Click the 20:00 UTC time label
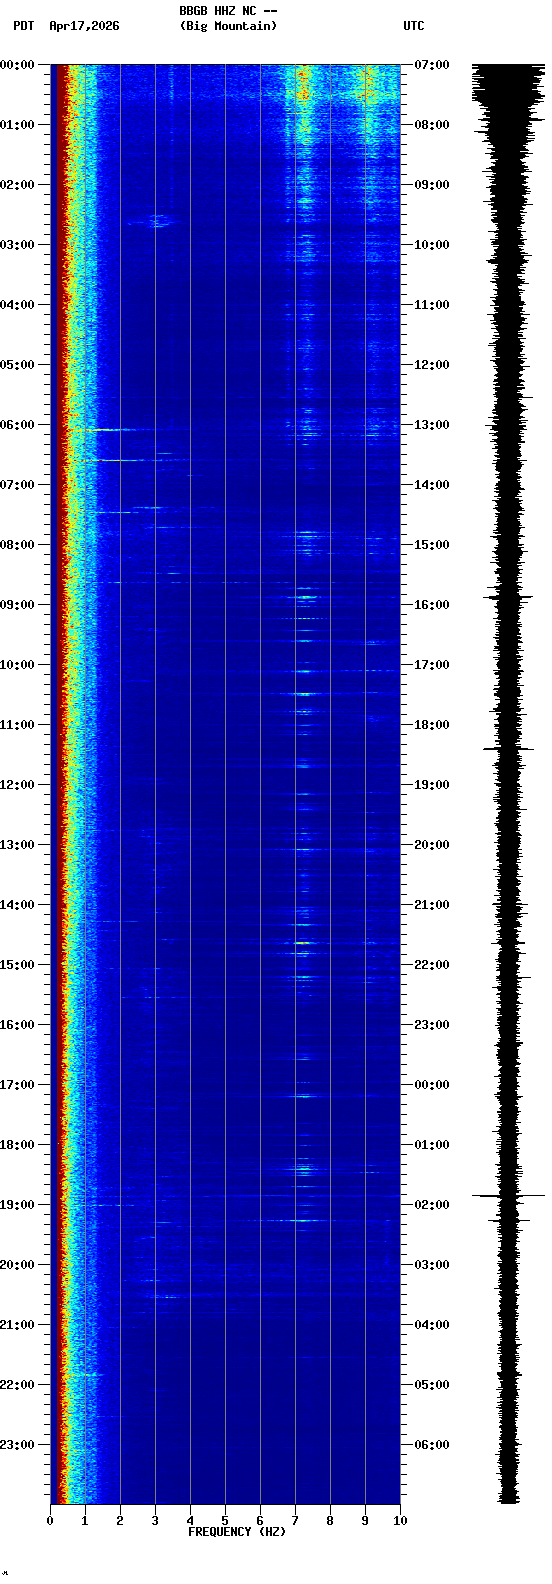The width and height of the screenshot is (552, 1584). (431, 845)
